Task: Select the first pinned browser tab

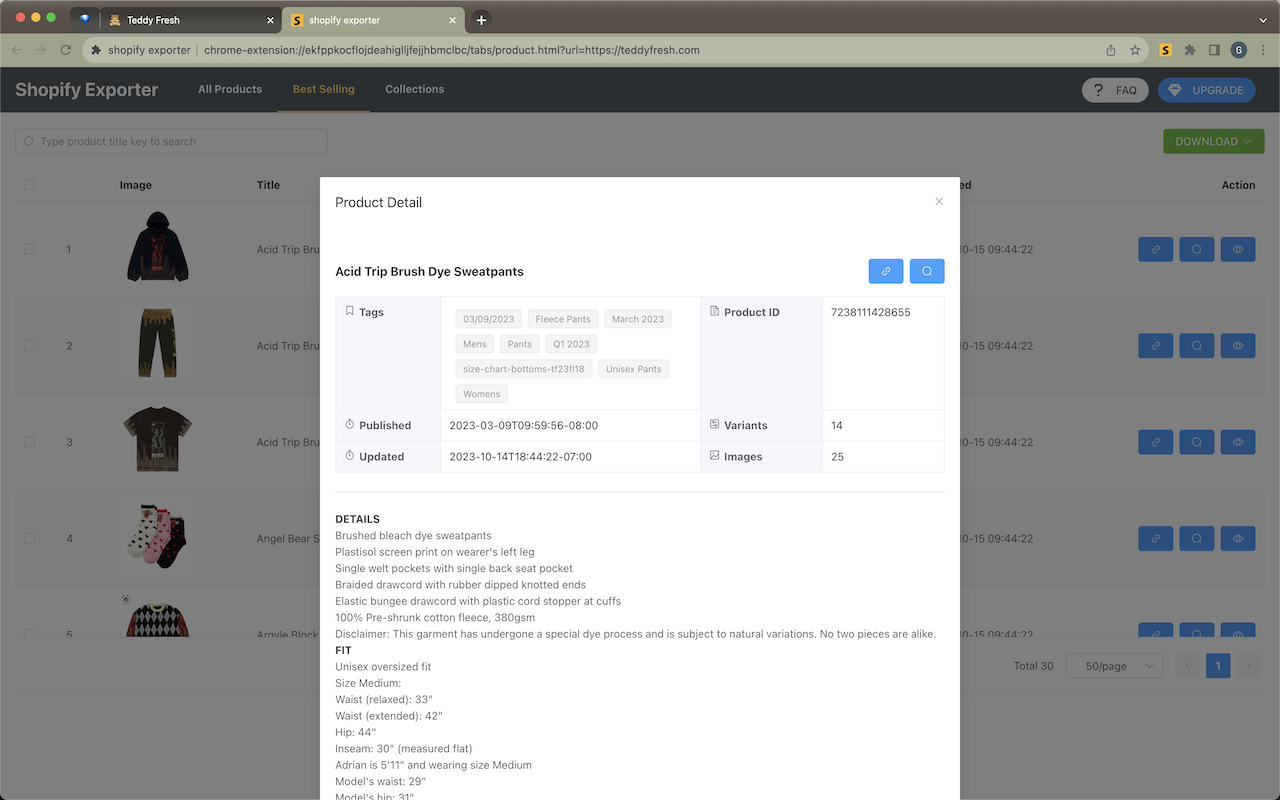Action: coord(85,20)
